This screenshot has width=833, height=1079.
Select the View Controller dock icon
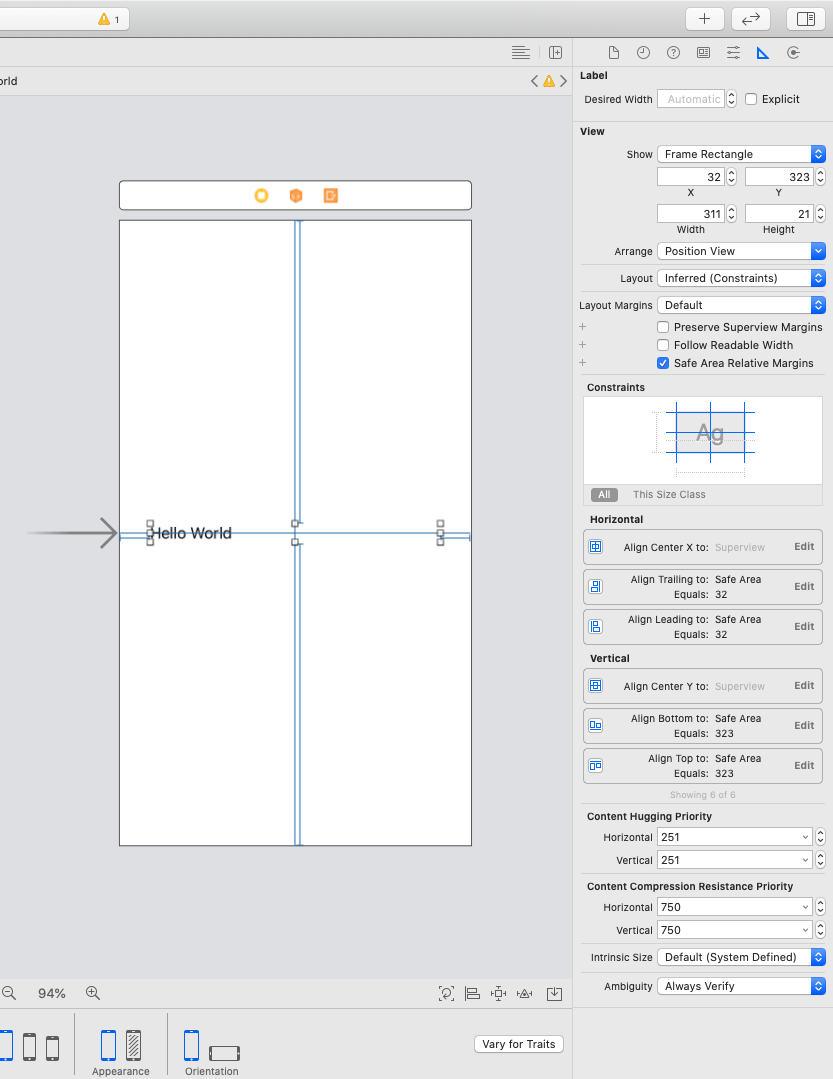[261, 195]
